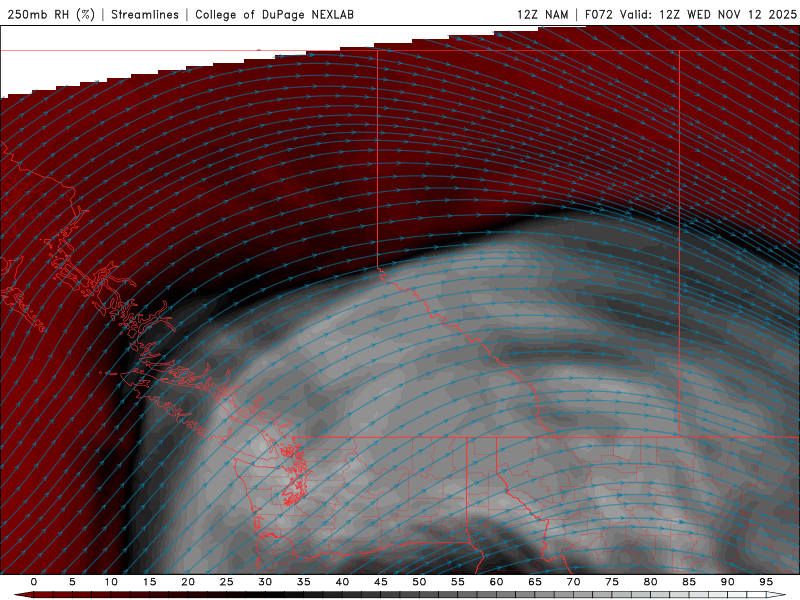Screen dimensions: 800x600
Task: Click the colorbar label '70'
Action: point(573,582)
